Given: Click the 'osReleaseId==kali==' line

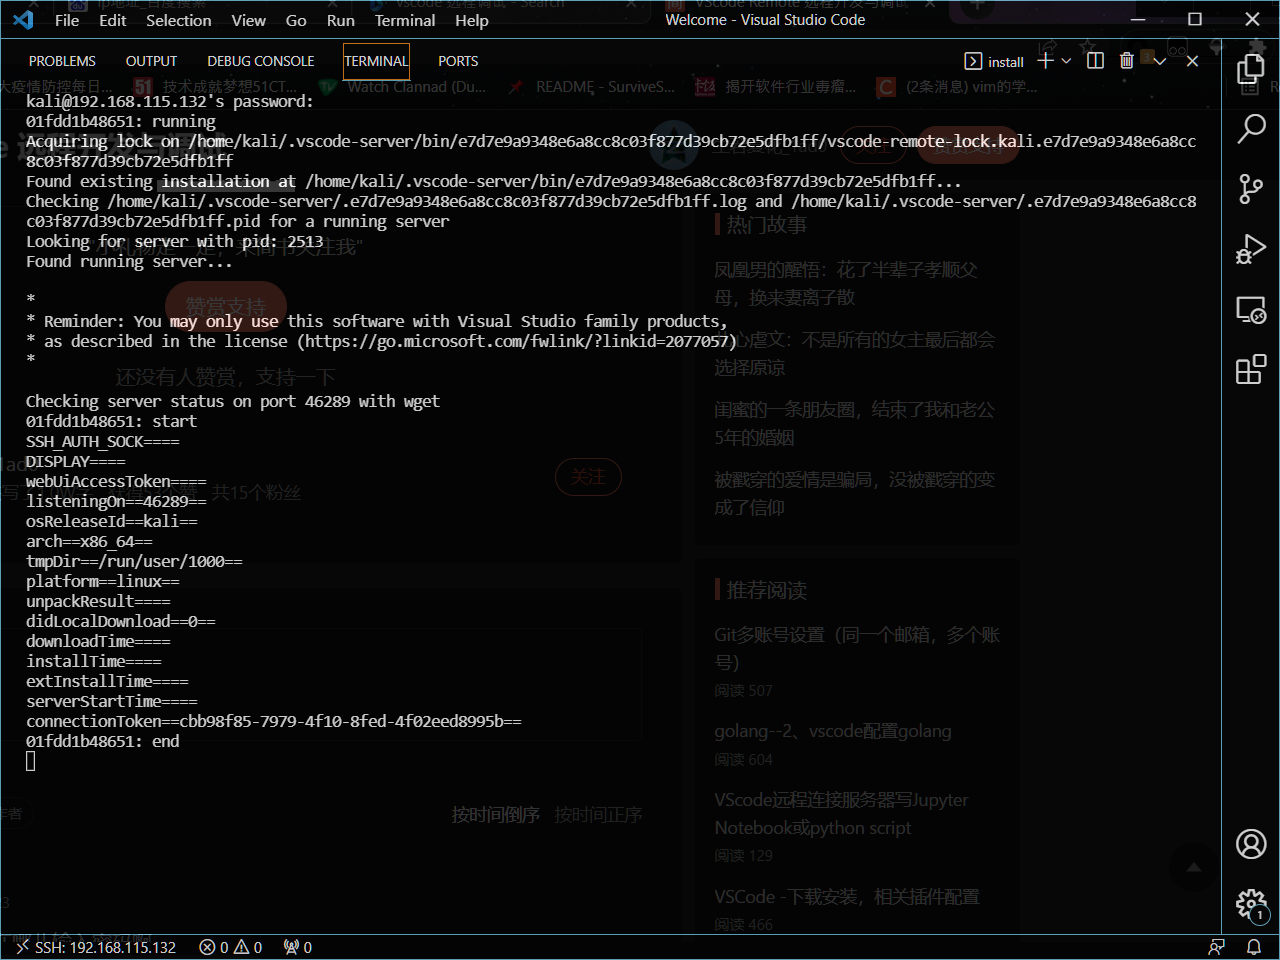Looking at the screenshot, I should click(x=112, y=521).
